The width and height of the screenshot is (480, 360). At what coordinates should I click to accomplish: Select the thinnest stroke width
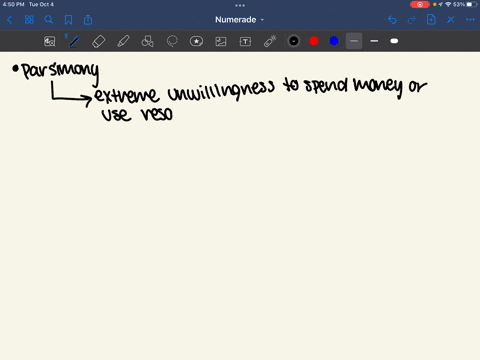coord(354,41)
